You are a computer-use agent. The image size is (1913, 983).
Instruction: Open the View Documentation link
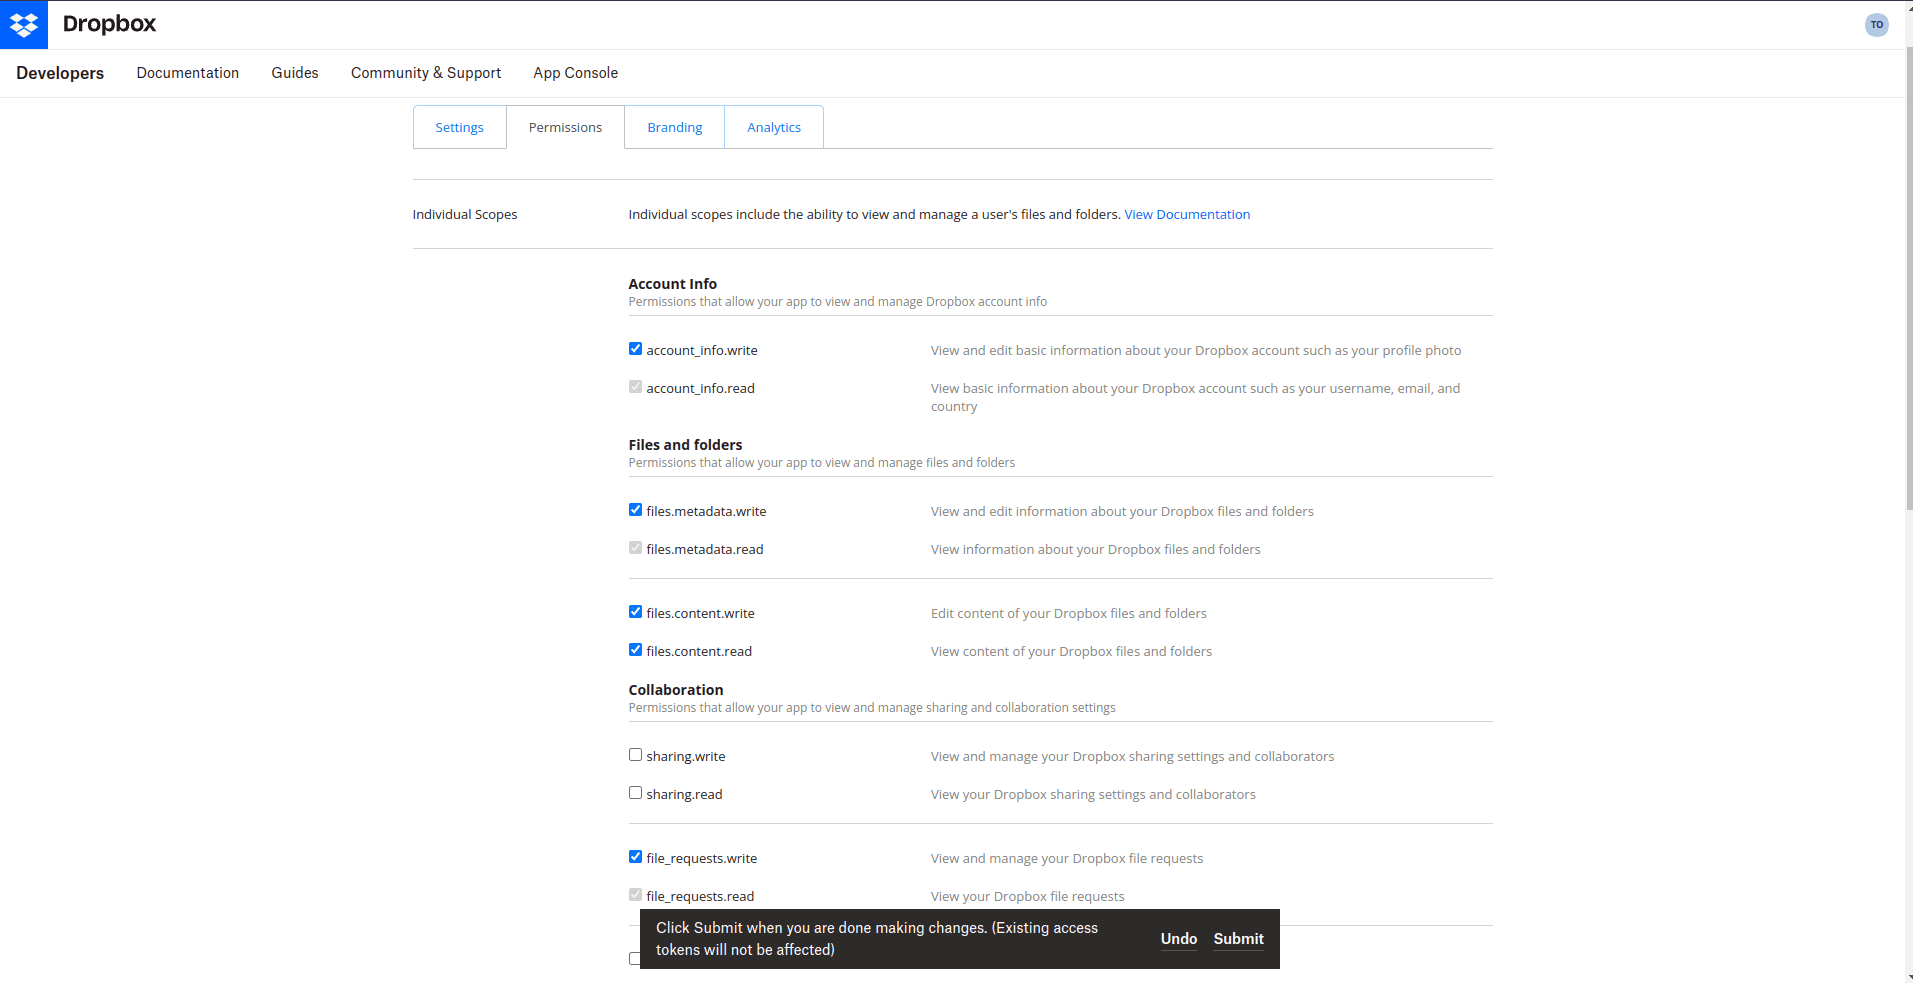(x=1186, y=214)
